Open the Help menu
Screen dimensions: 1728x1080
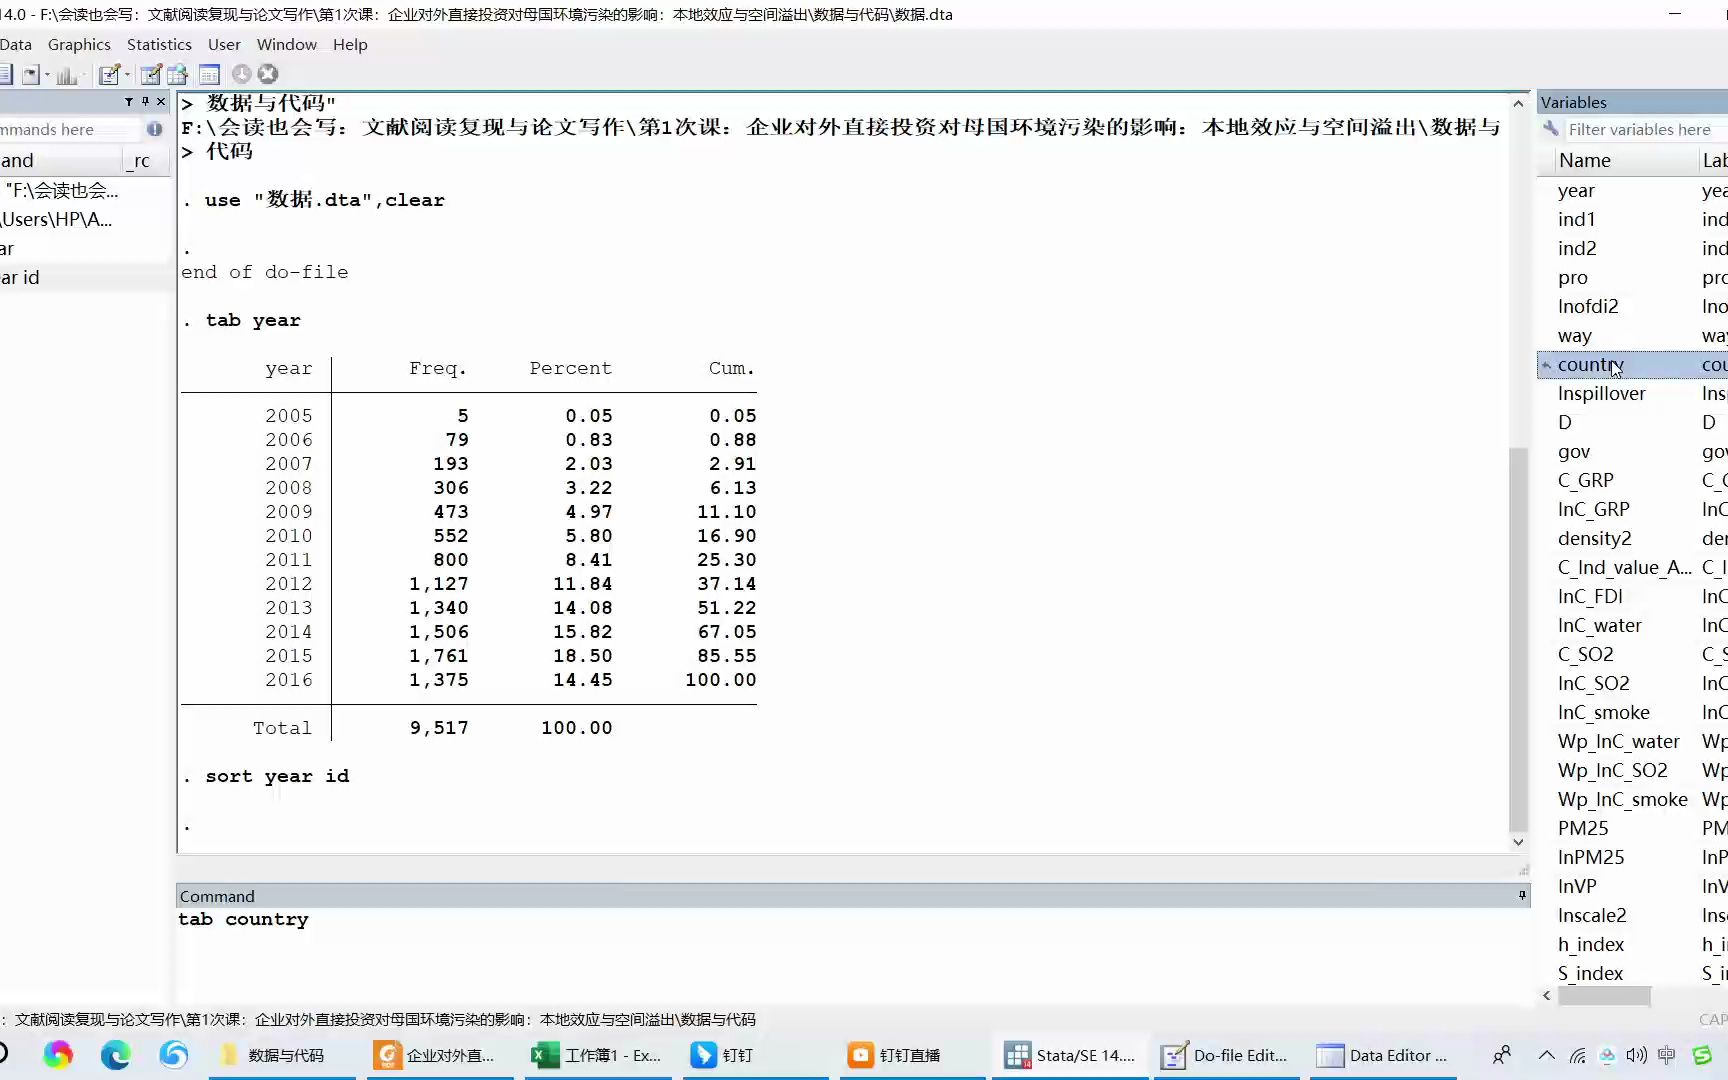tap(350, 44)
